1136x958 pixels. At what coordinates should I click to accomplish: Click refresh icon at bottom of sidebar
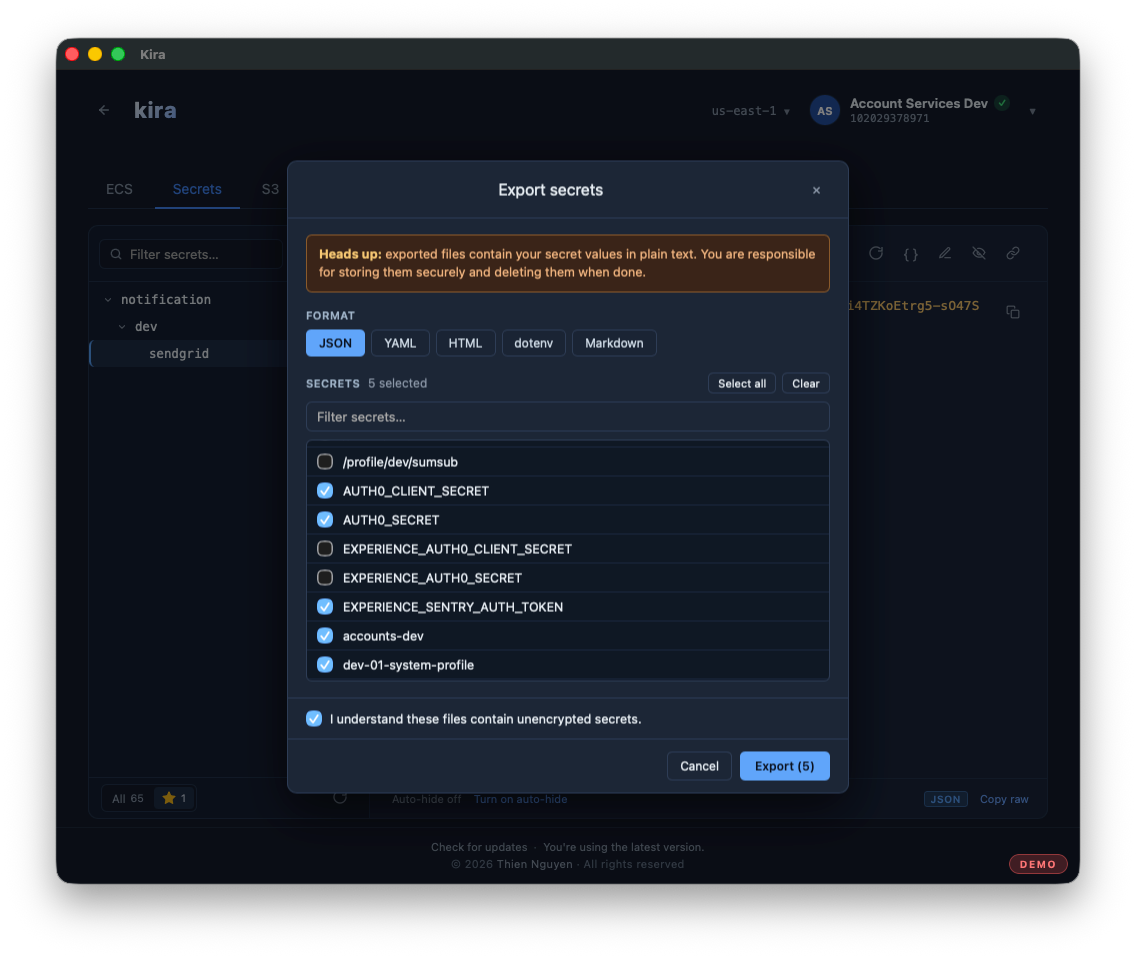[340, 798]
